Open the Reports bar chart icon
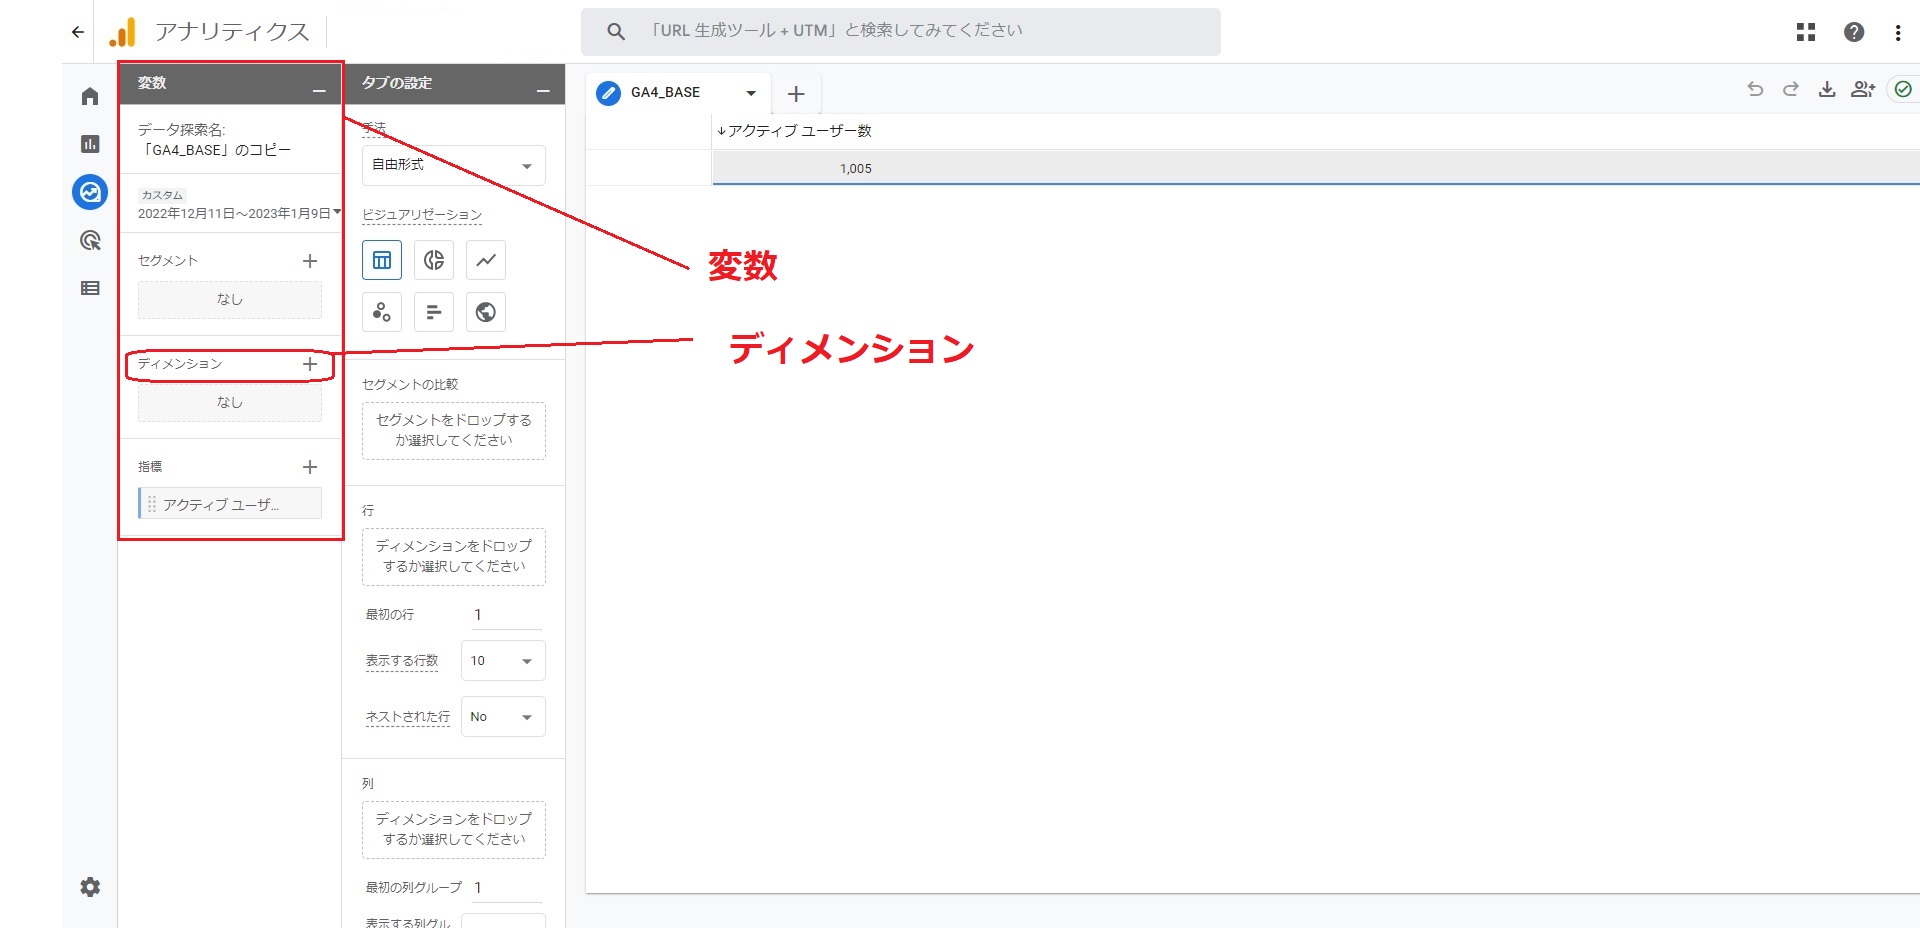 tap(90, 144)
